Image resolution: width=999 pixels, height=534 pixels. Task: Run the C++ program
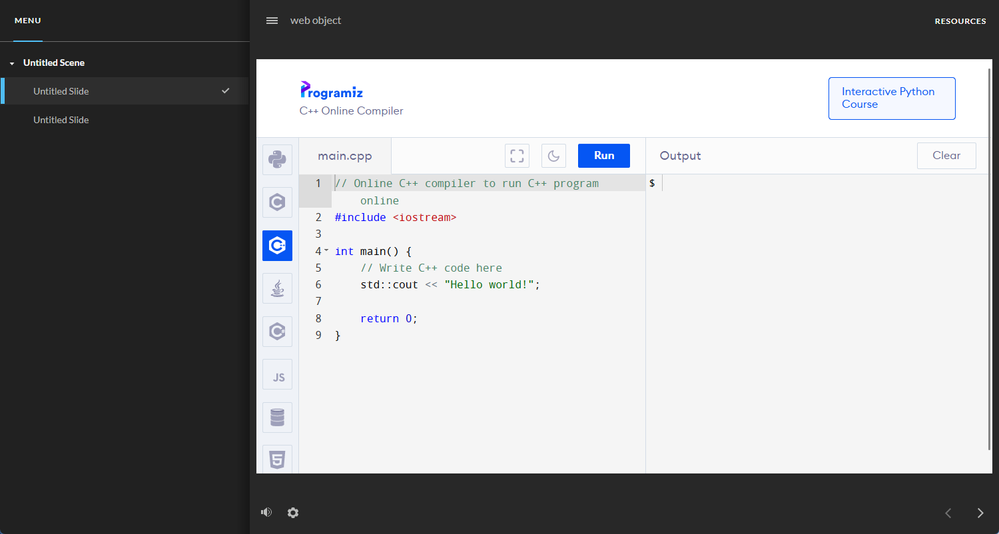point(604,155)
